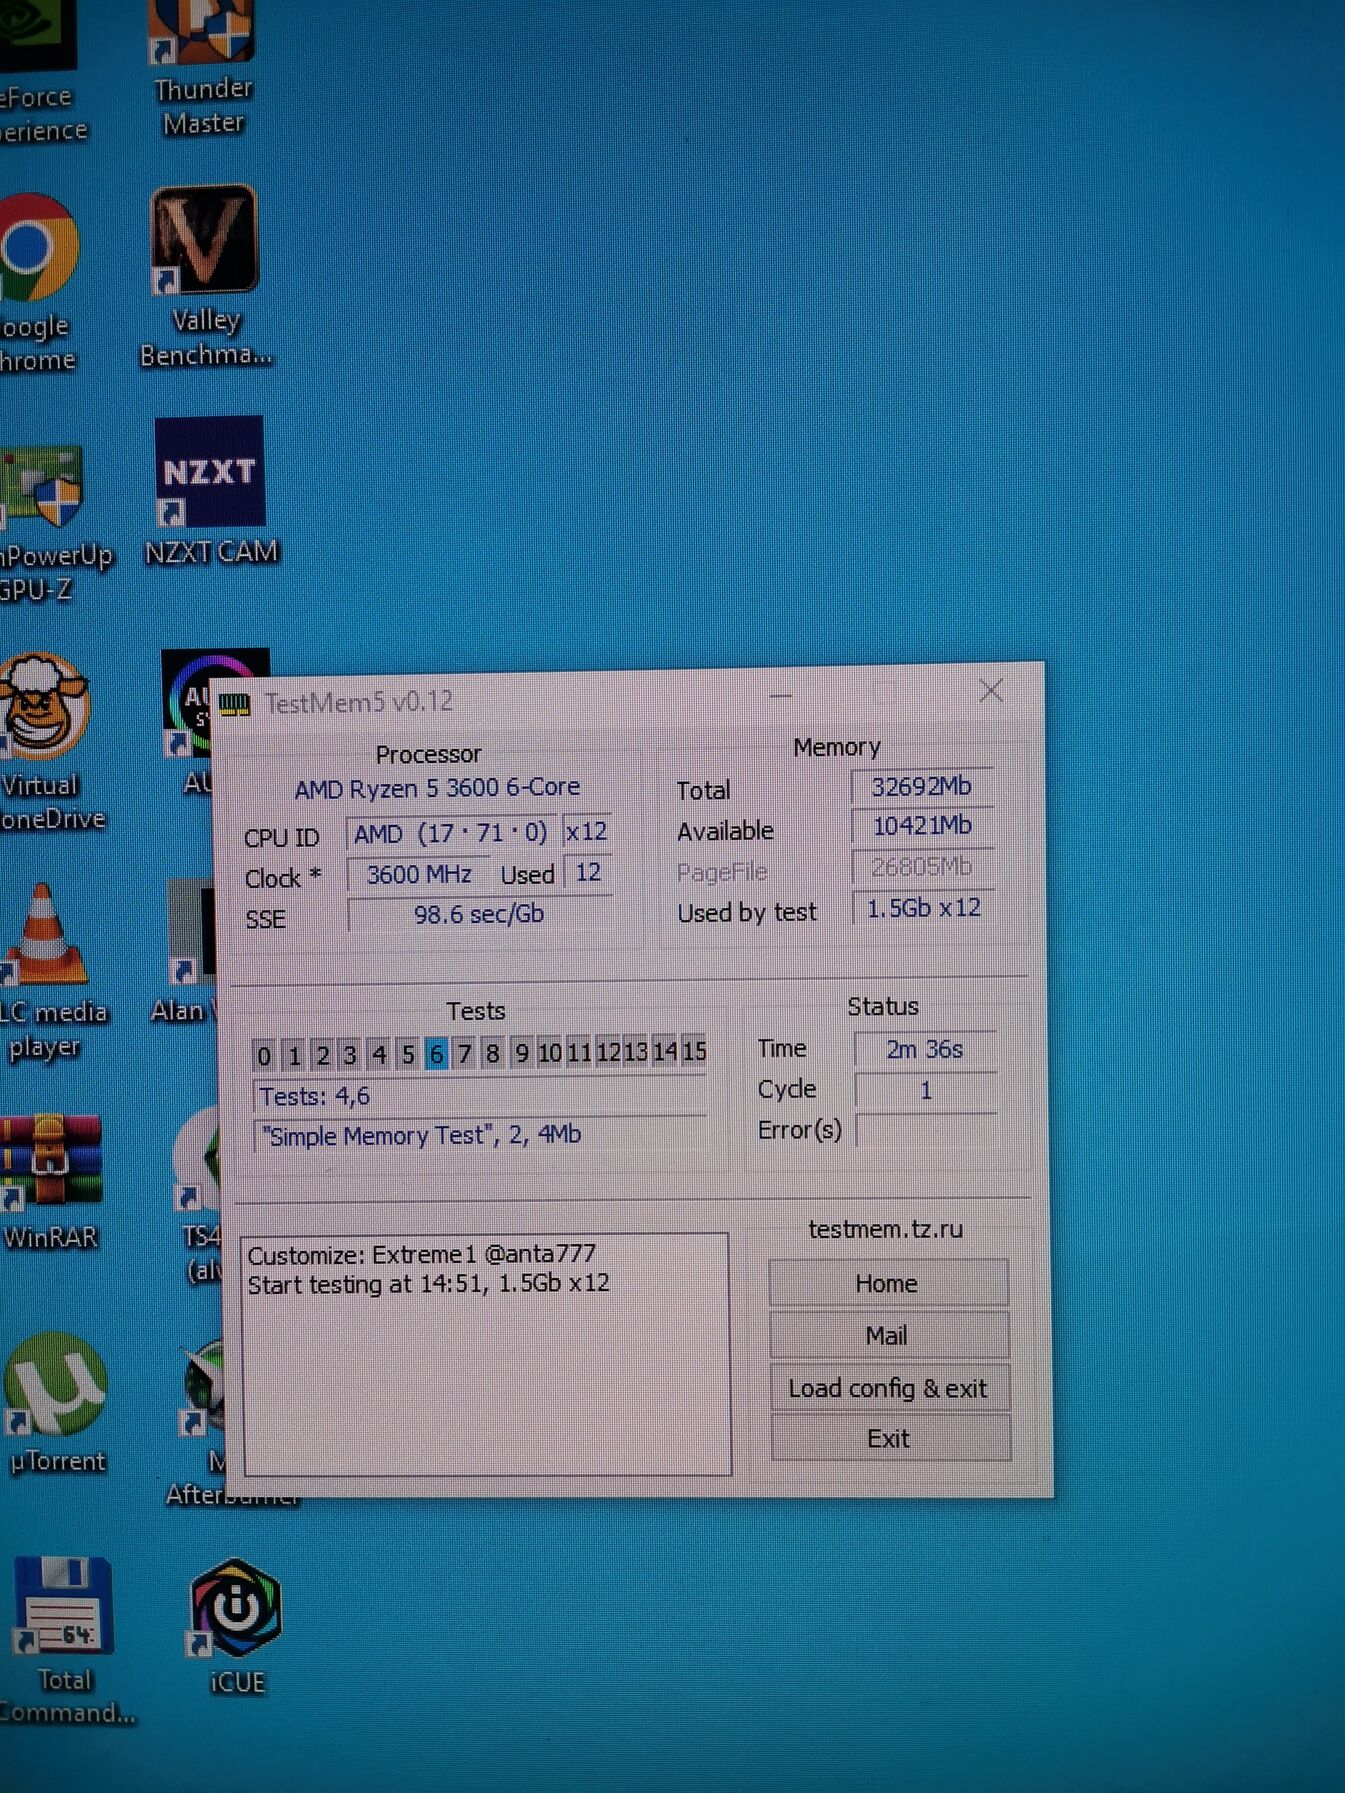Viewport: 1345px width, 1793px height.
Task: Click the Time value 2m 36s
Action: point(925,1049)
